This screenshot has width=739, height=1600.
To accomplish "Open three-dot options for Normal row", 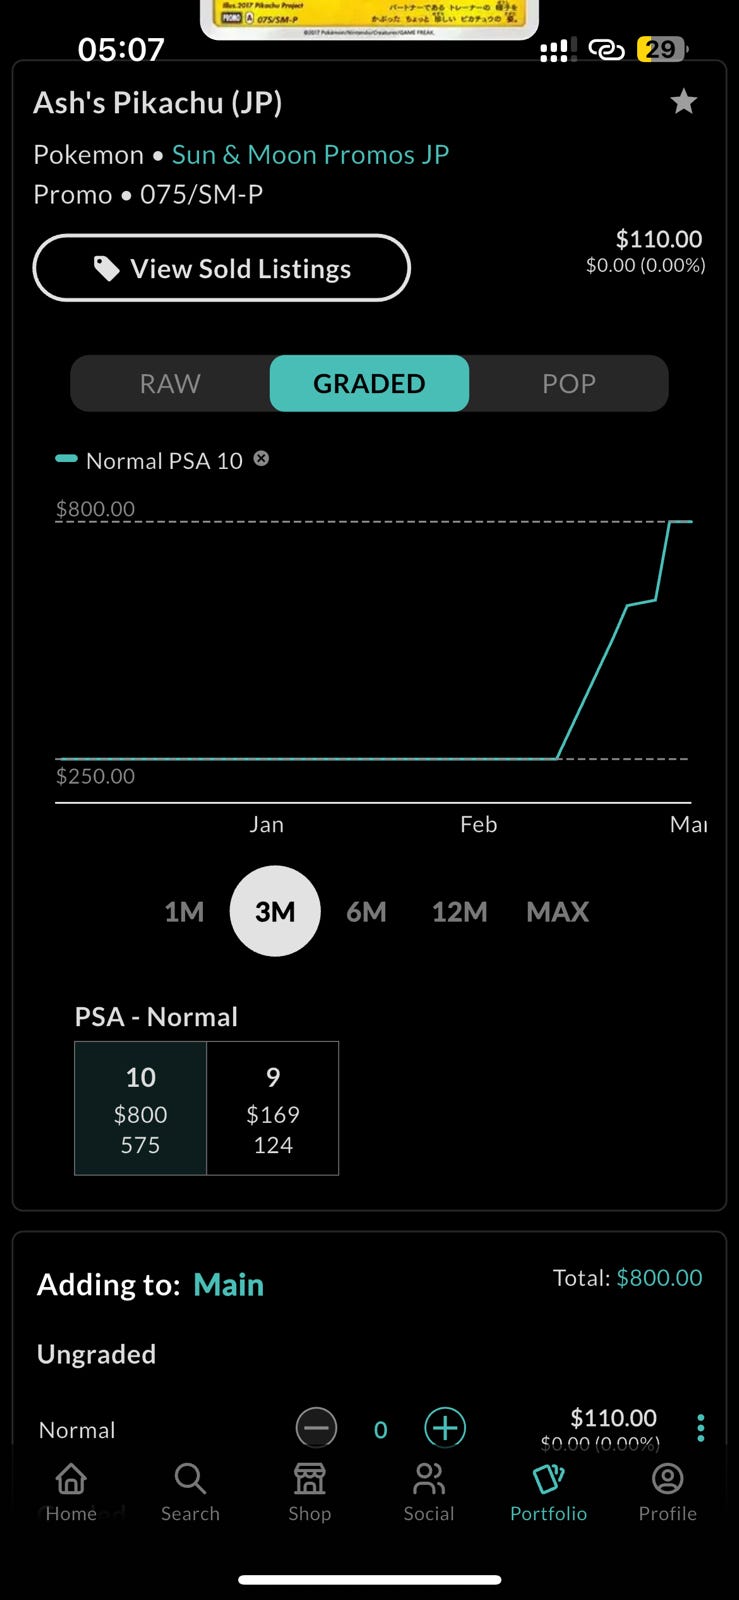I will [700, 1428].
